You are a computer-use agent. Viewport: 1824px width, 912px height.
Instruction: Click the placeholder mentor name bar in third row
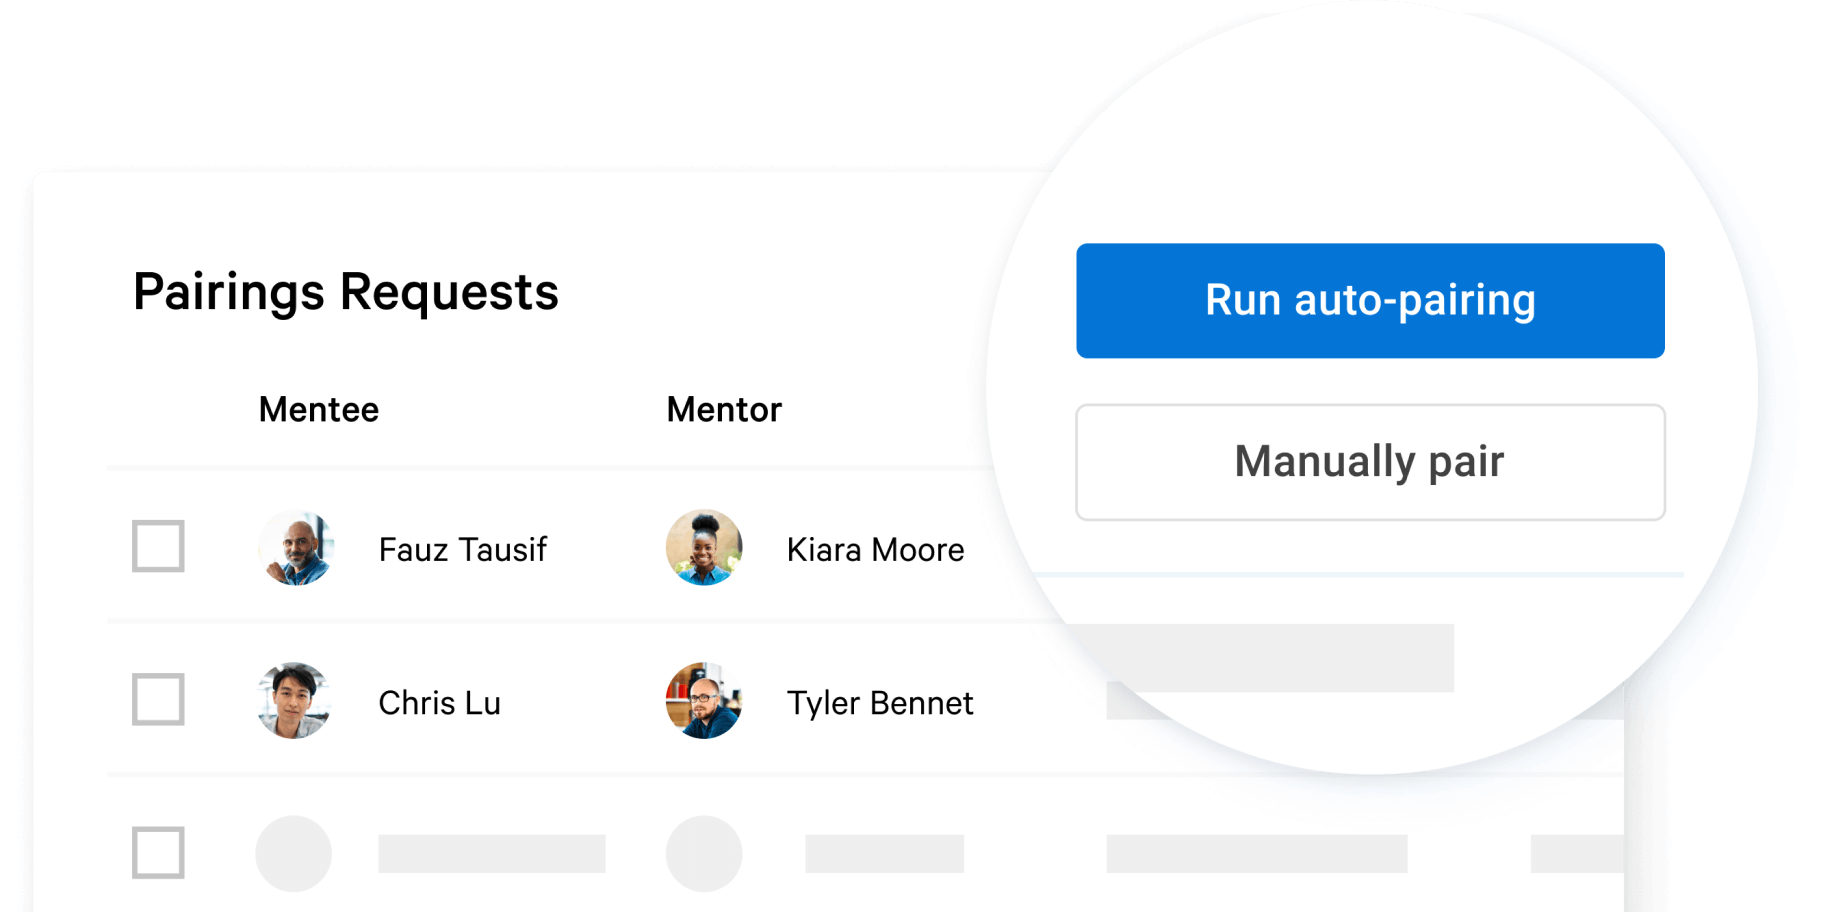(884, 854)
